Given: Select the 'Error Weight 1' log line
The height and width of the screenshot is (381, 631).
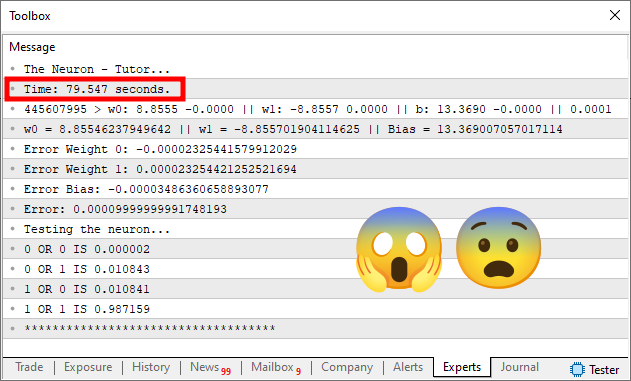Looking at the screenshot, I should 316,169.
